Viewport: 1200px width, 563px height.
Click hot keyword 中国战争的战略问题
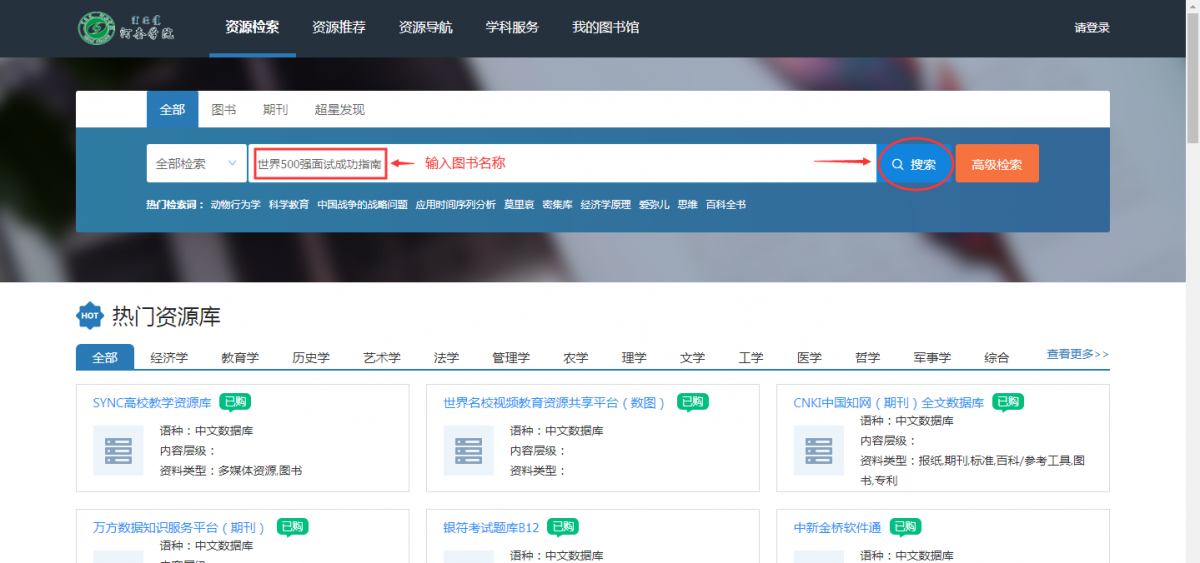tap(362, 205)
